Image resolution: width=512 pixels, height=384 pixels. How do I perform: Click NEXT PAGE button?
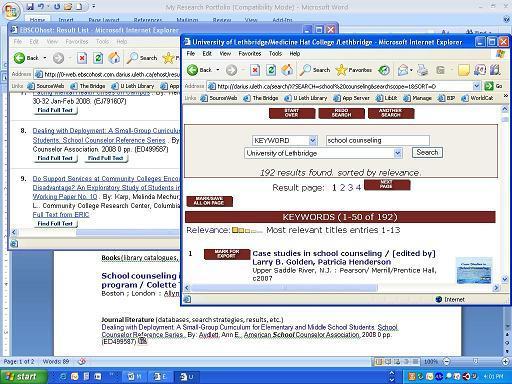click(387, 185)
